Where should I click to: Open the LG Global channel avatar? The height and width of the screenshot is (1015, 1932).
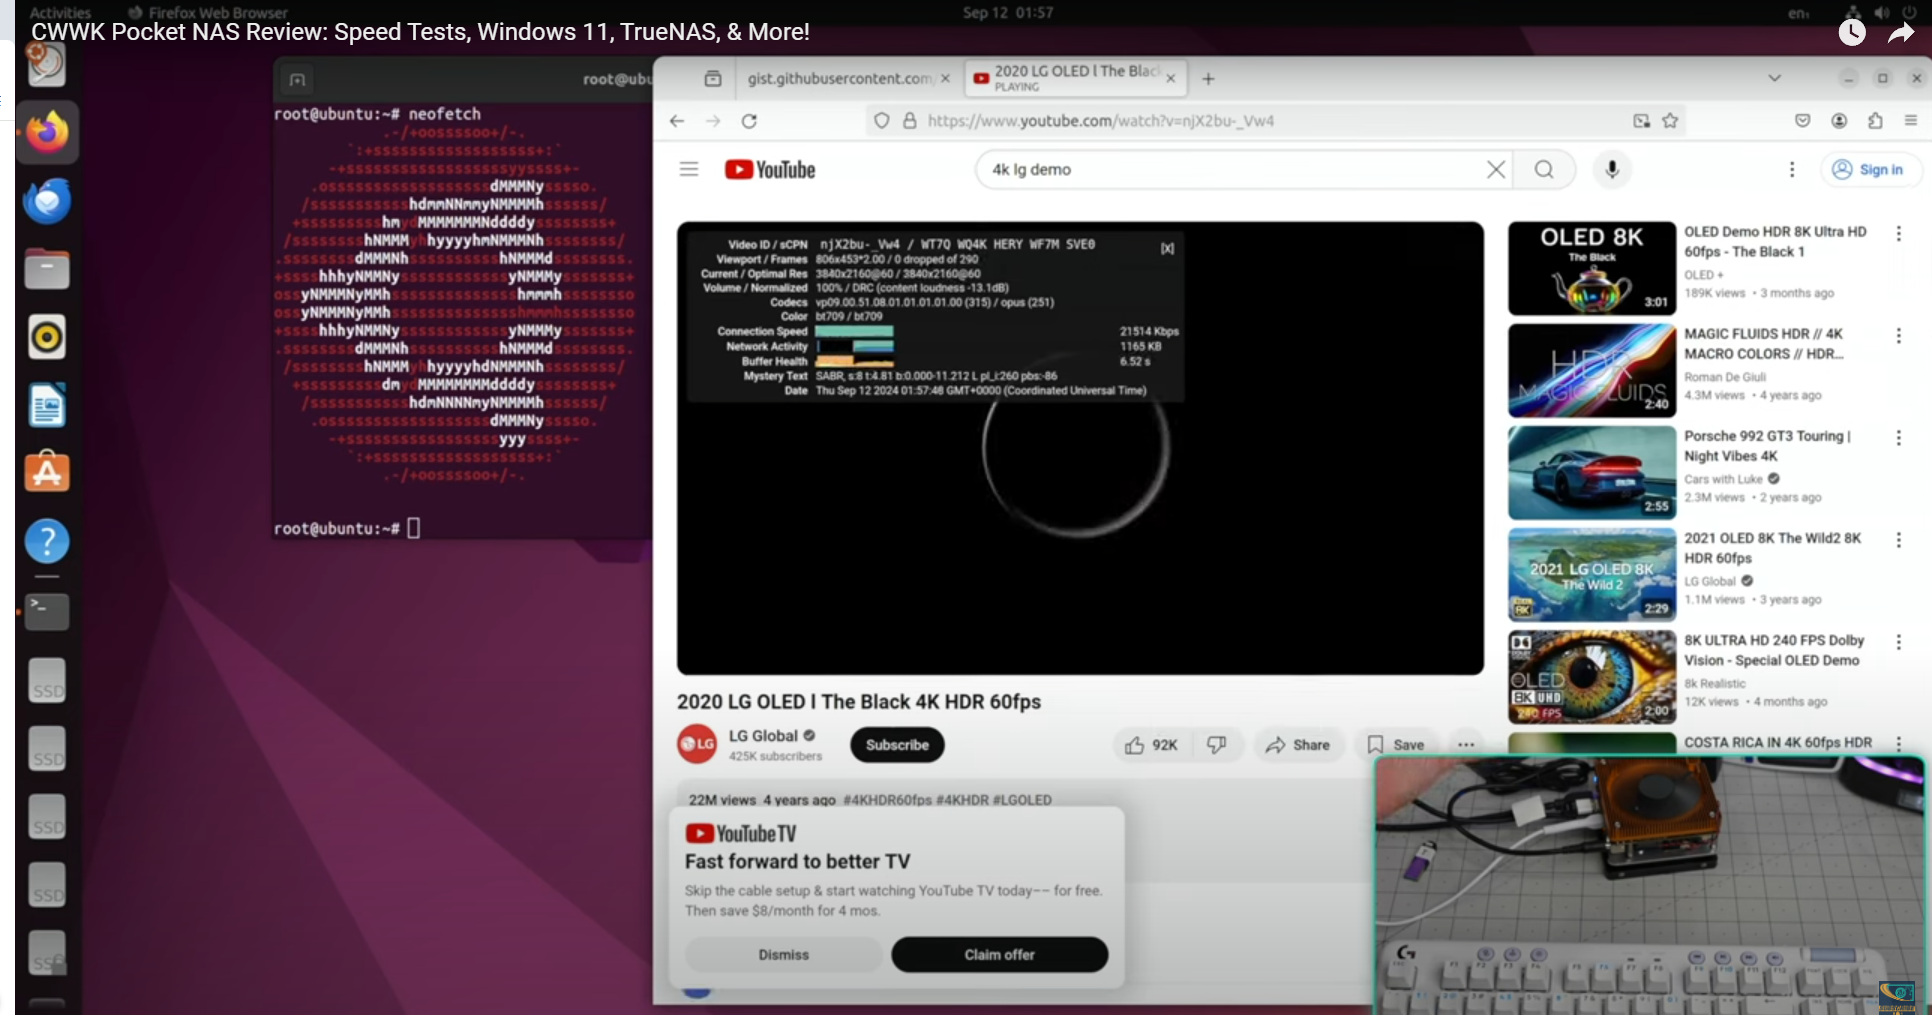point(697,744)
